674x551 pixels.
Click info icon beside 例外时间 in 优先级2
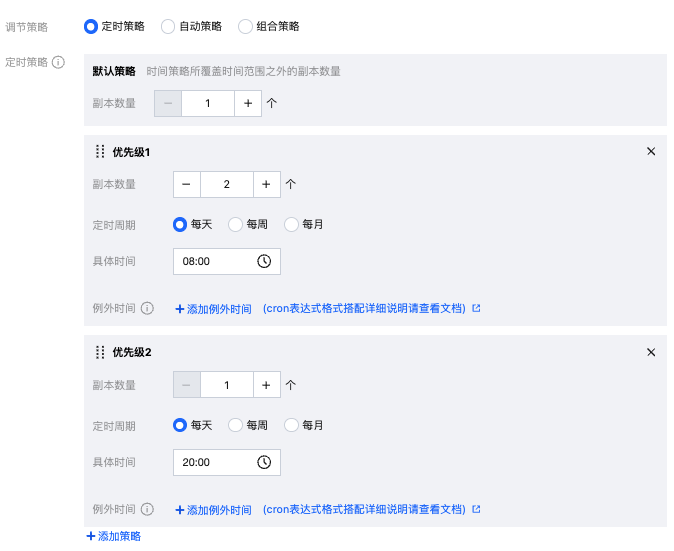click(147, 509)
